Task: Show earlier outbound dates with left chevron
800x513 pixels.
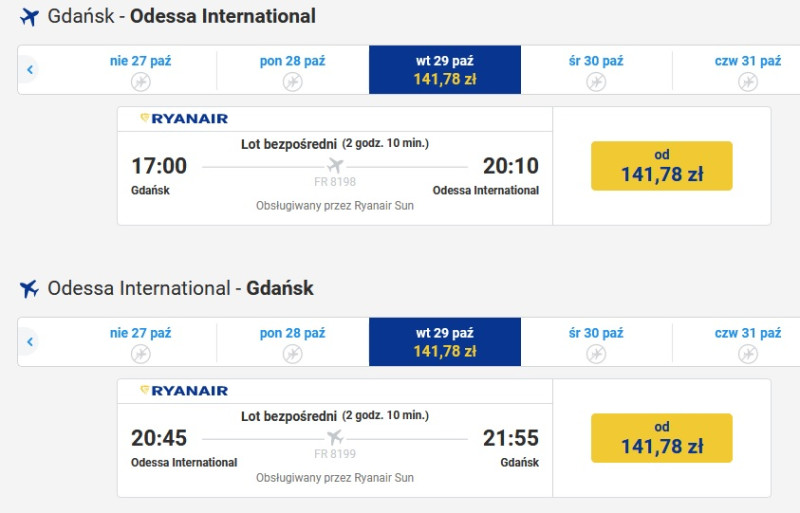Action: (x=30, y=69)
